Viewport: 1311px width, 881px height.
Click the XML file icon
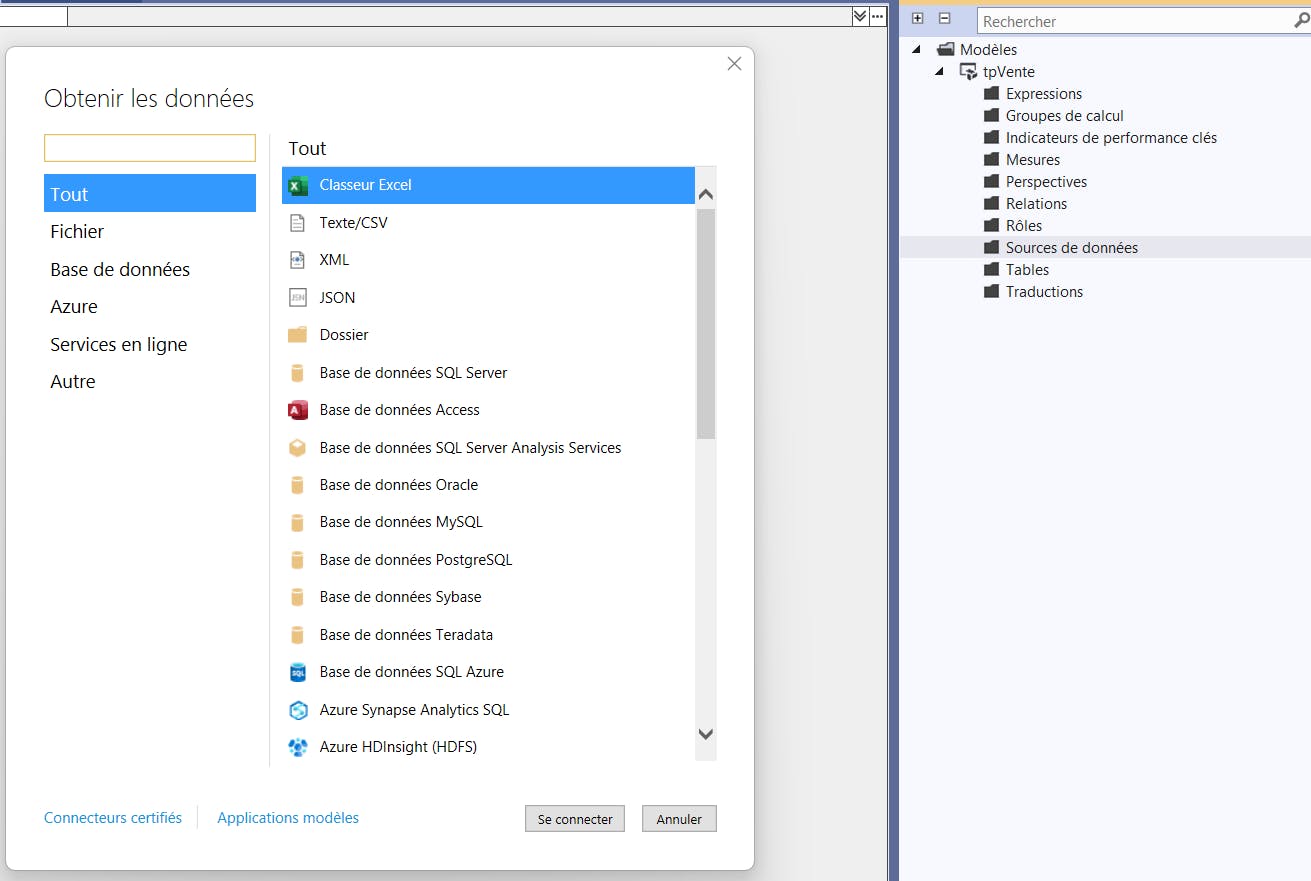pyautogui.click(x=297, y=260)
